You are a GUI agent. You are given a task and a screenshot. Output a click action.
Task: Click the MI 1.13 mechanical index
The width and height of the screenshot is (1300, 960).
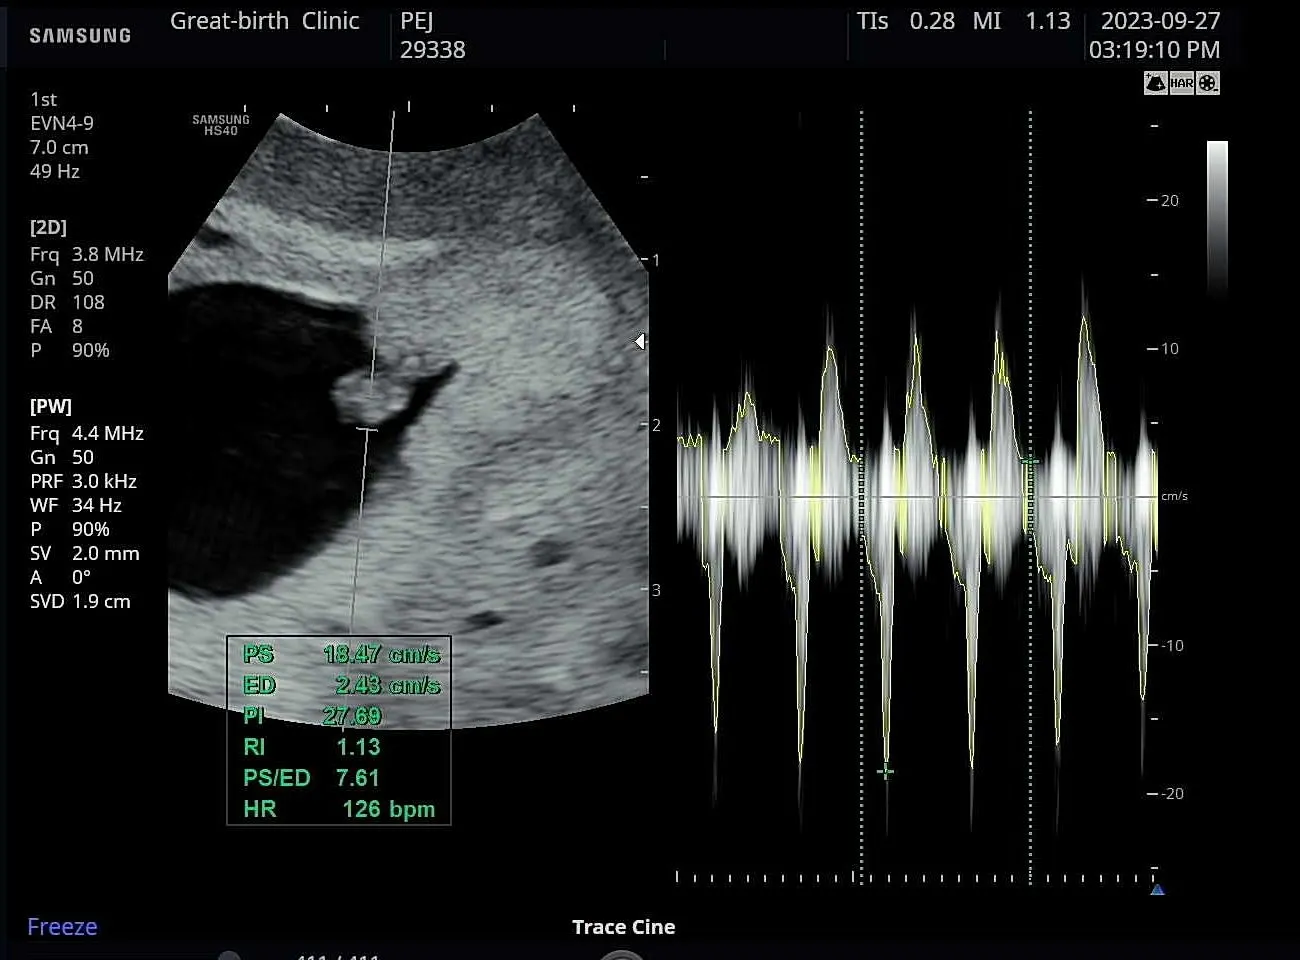tap(1021, 21)
